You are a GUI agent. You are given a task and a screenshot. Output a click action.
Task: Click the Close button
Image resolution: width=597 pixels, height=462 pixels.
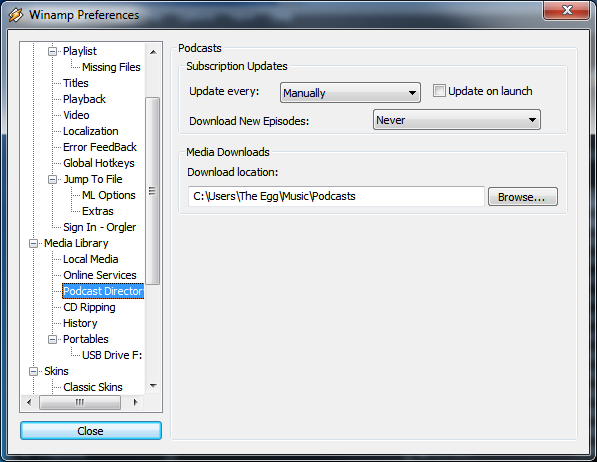[x=91, y=431]
